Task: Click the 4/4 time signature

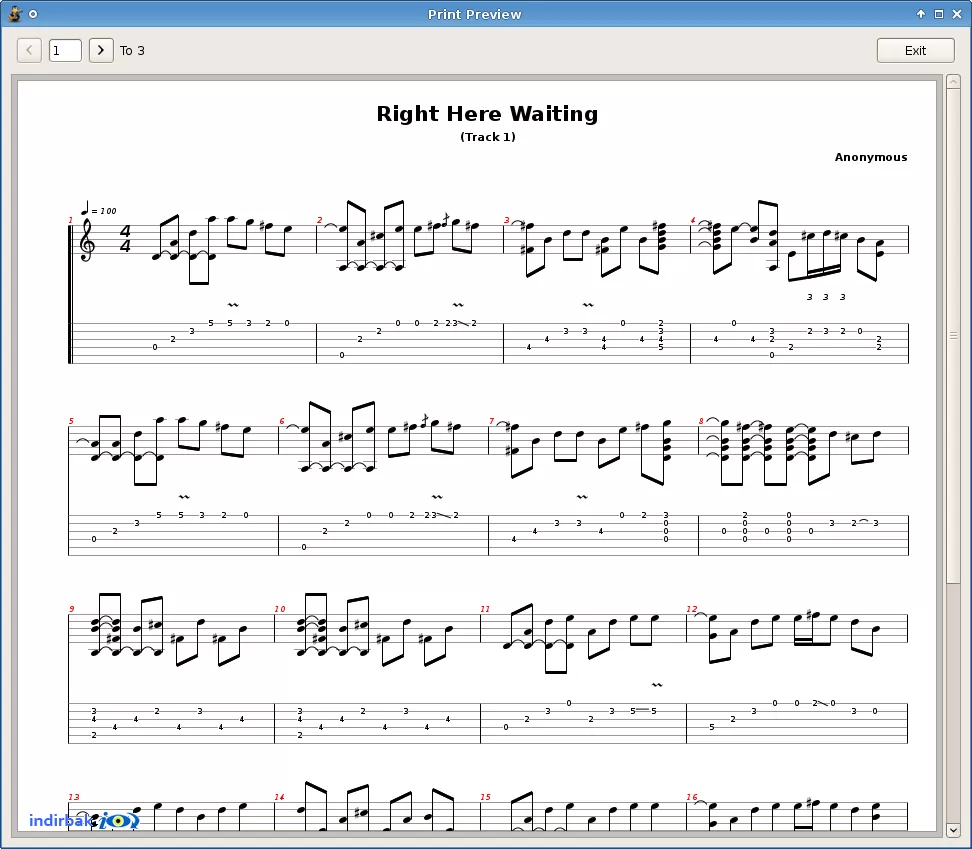Action: coord(125,239)
